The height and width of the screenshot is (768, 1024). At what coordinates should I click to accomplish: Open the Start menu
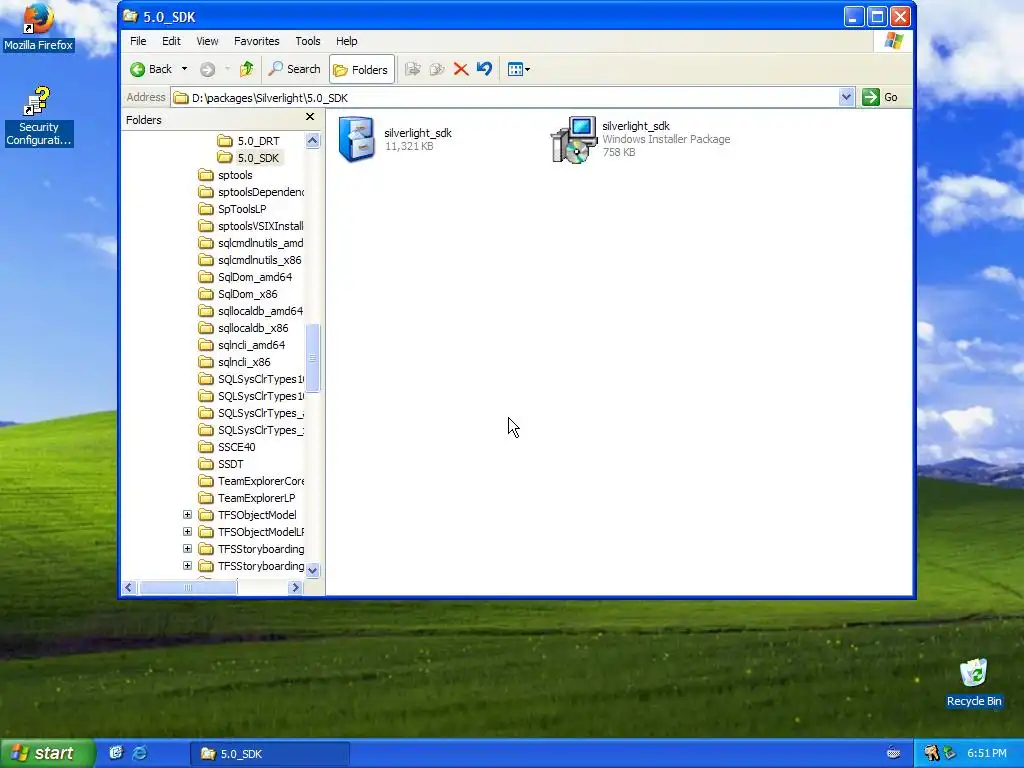[x=46, y=753]
